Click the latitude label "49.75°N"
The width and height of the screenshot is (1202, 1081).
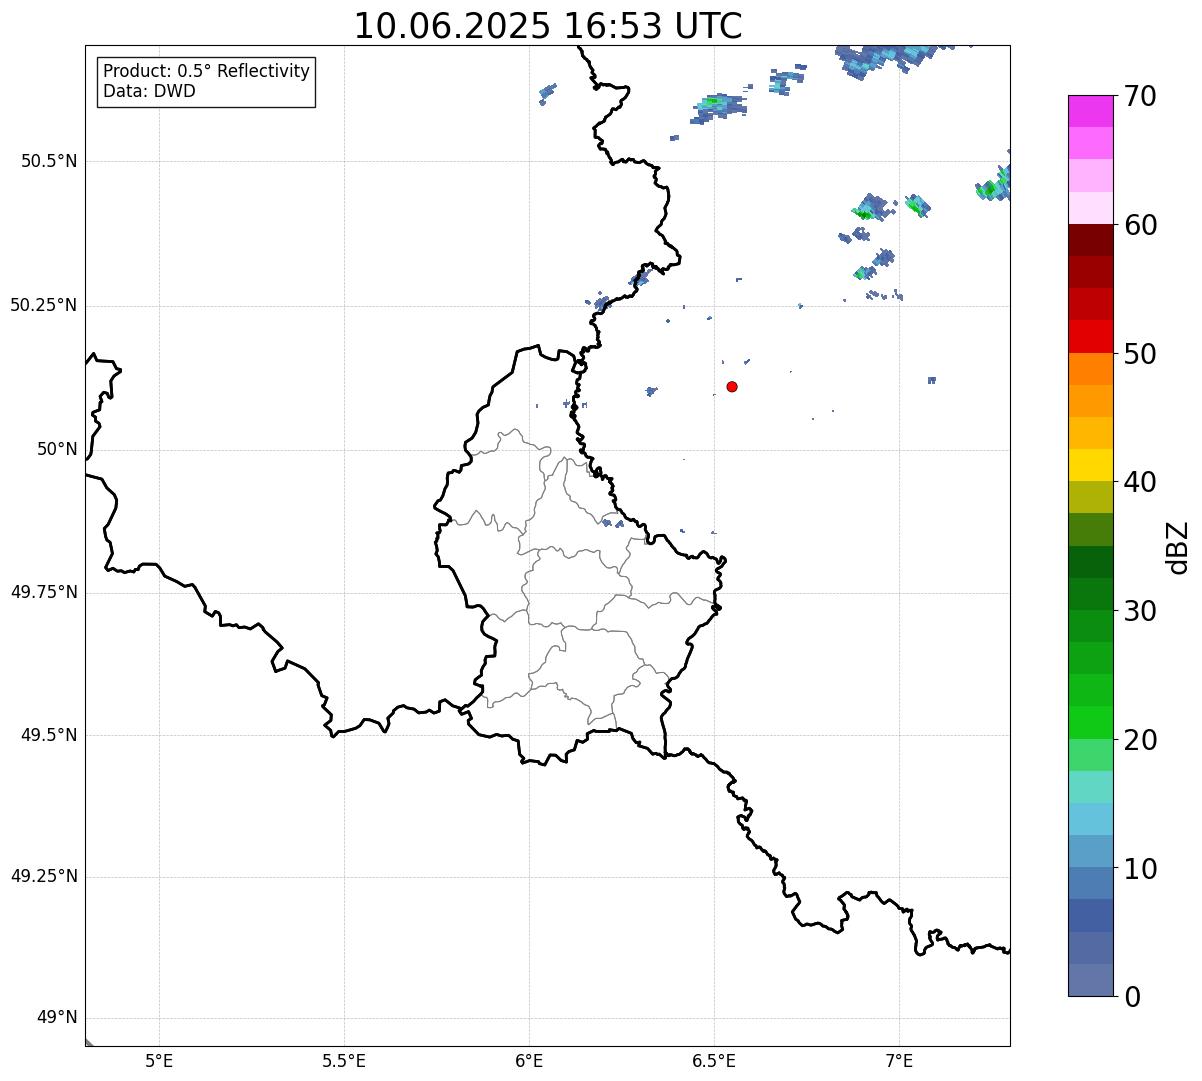44,592
